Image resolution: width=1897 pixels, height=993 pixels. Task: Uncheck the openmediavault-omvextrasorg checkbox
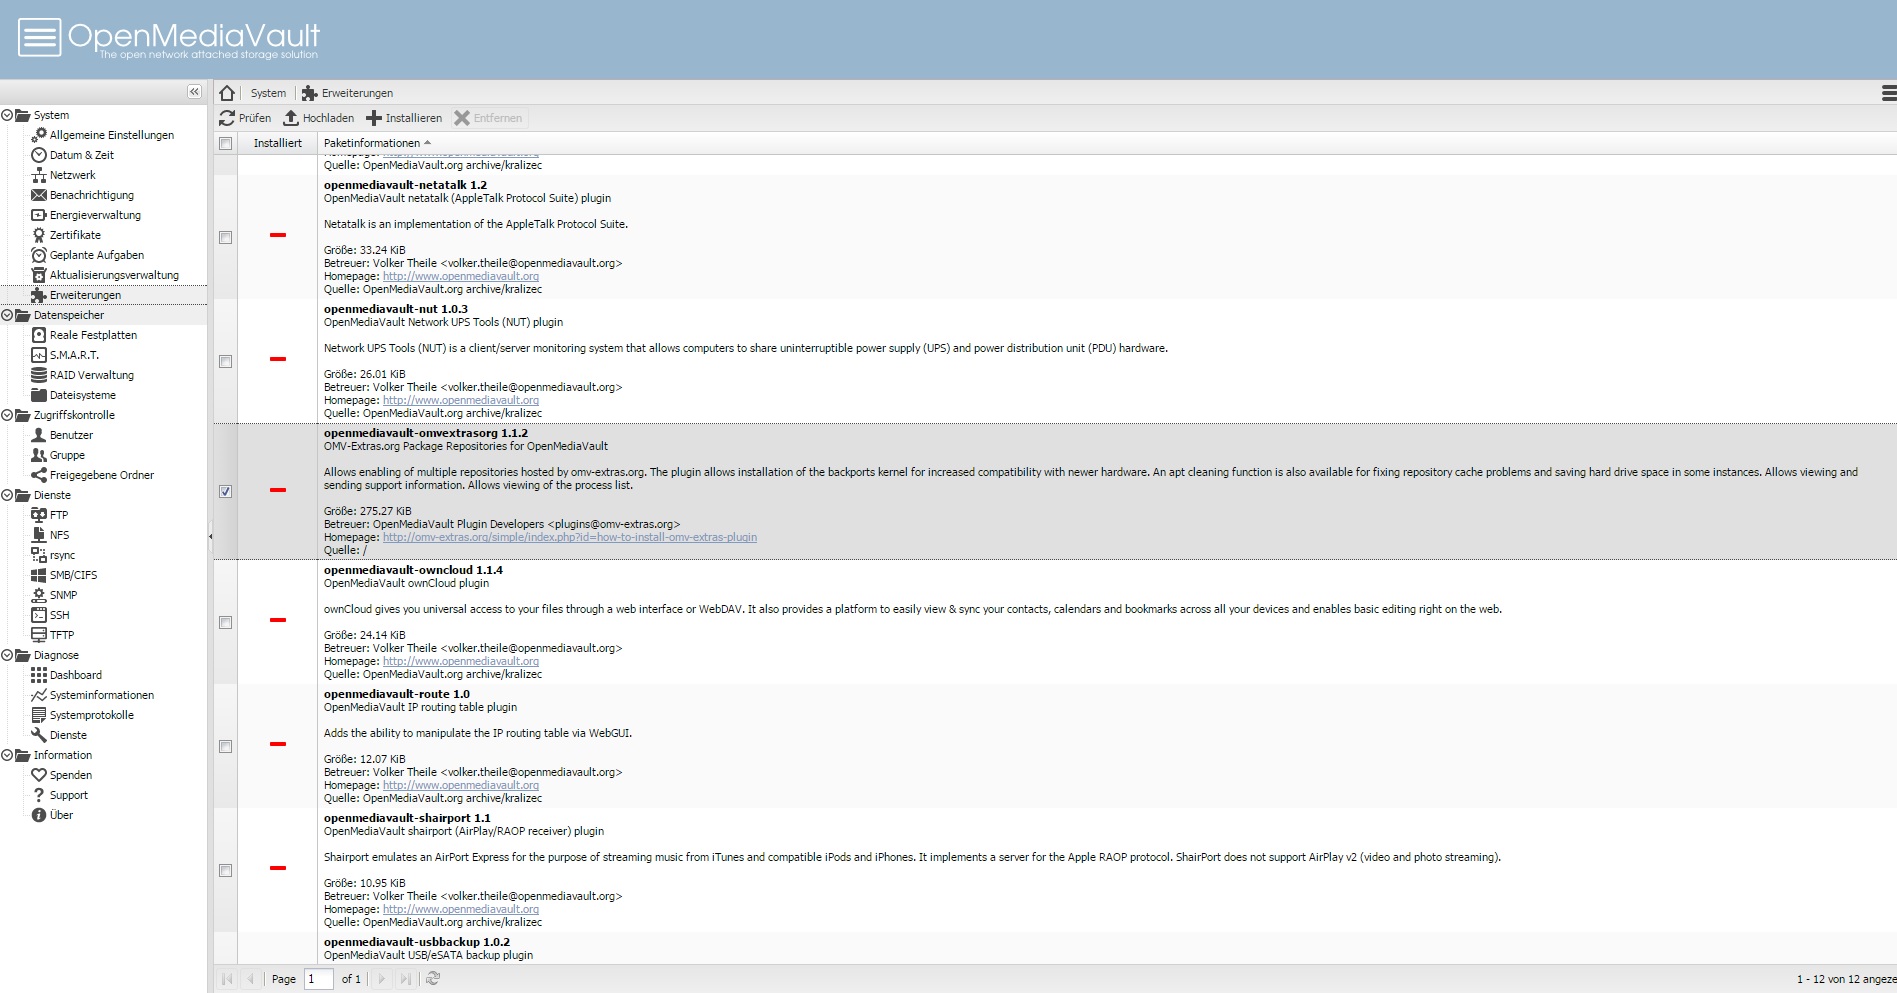tap(226, 491)
